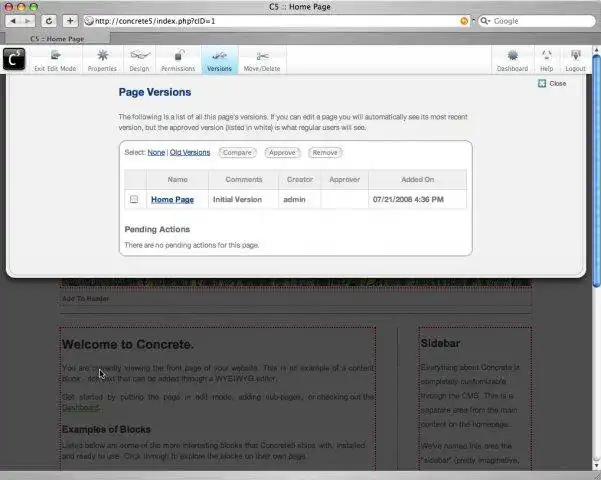The image size is (601, 480).
Task: Close the Page Versions panel
Action: tap(552, 83)
